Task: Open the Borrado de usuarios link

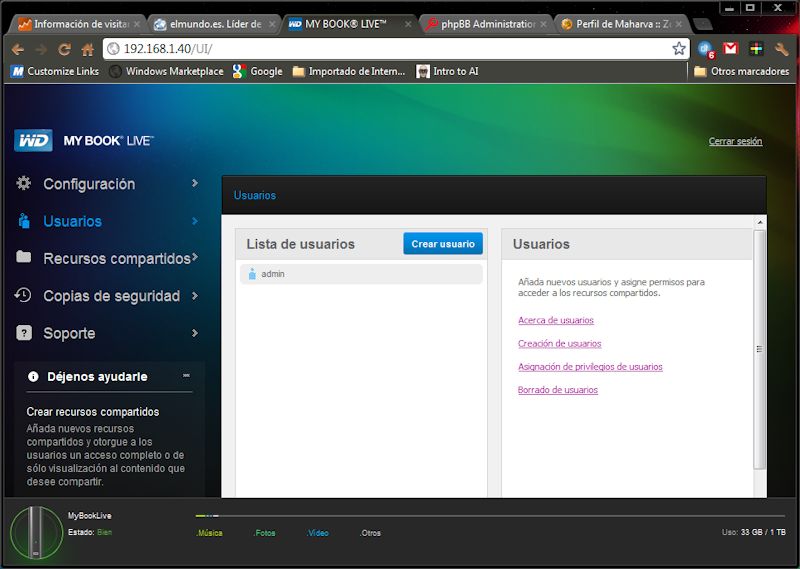Action: pyautogui.click(x=558, y=390)
